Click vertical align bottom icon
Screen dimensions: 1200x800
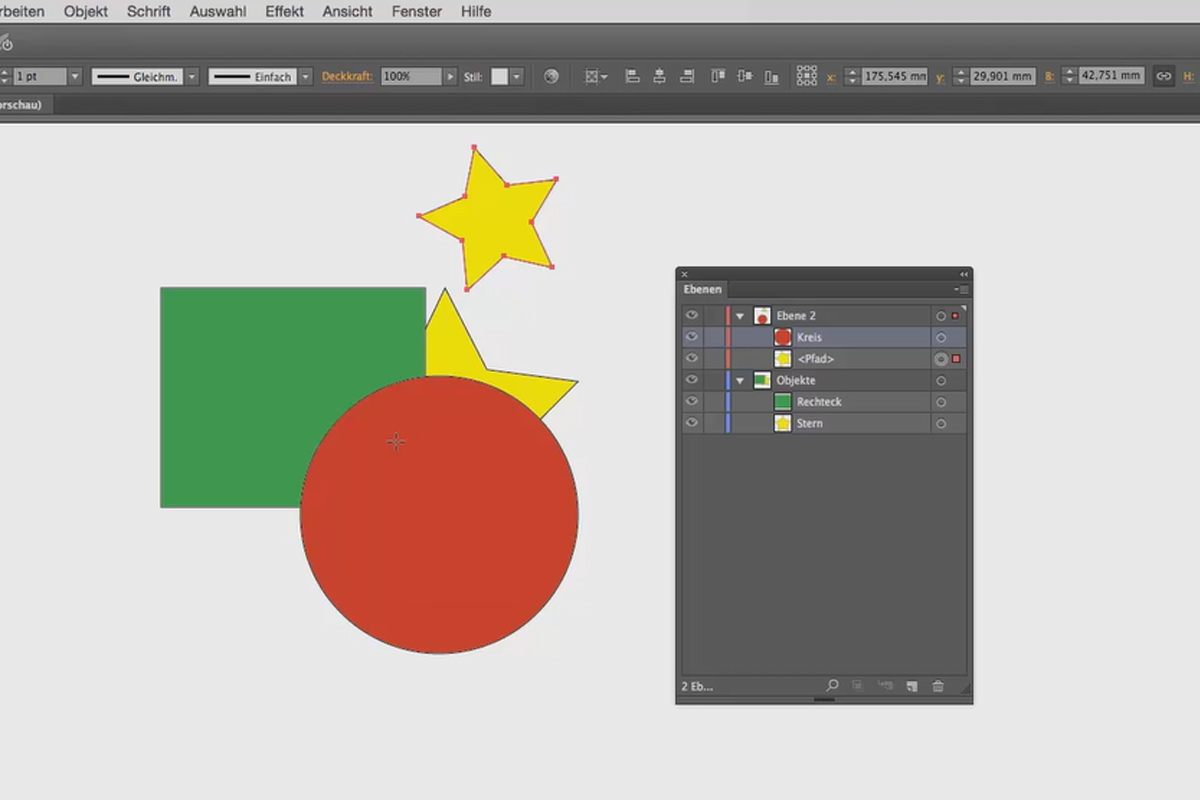coord(771,76)
